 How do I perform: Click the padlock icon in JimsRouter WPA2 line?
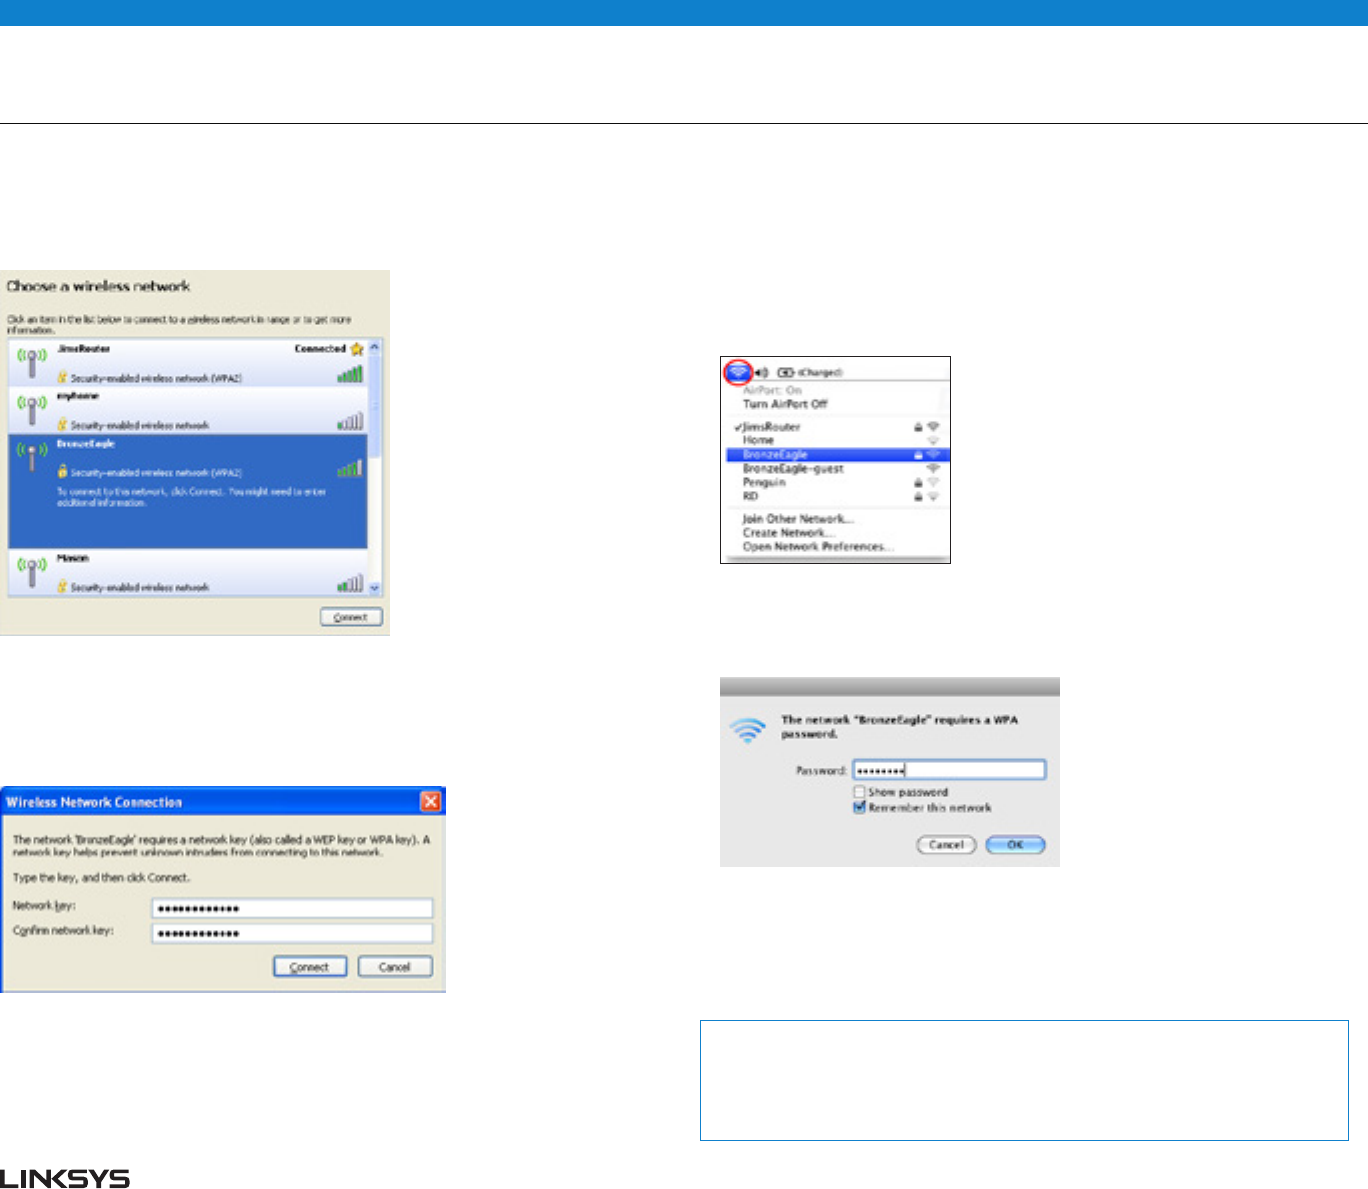coord(62,378)
